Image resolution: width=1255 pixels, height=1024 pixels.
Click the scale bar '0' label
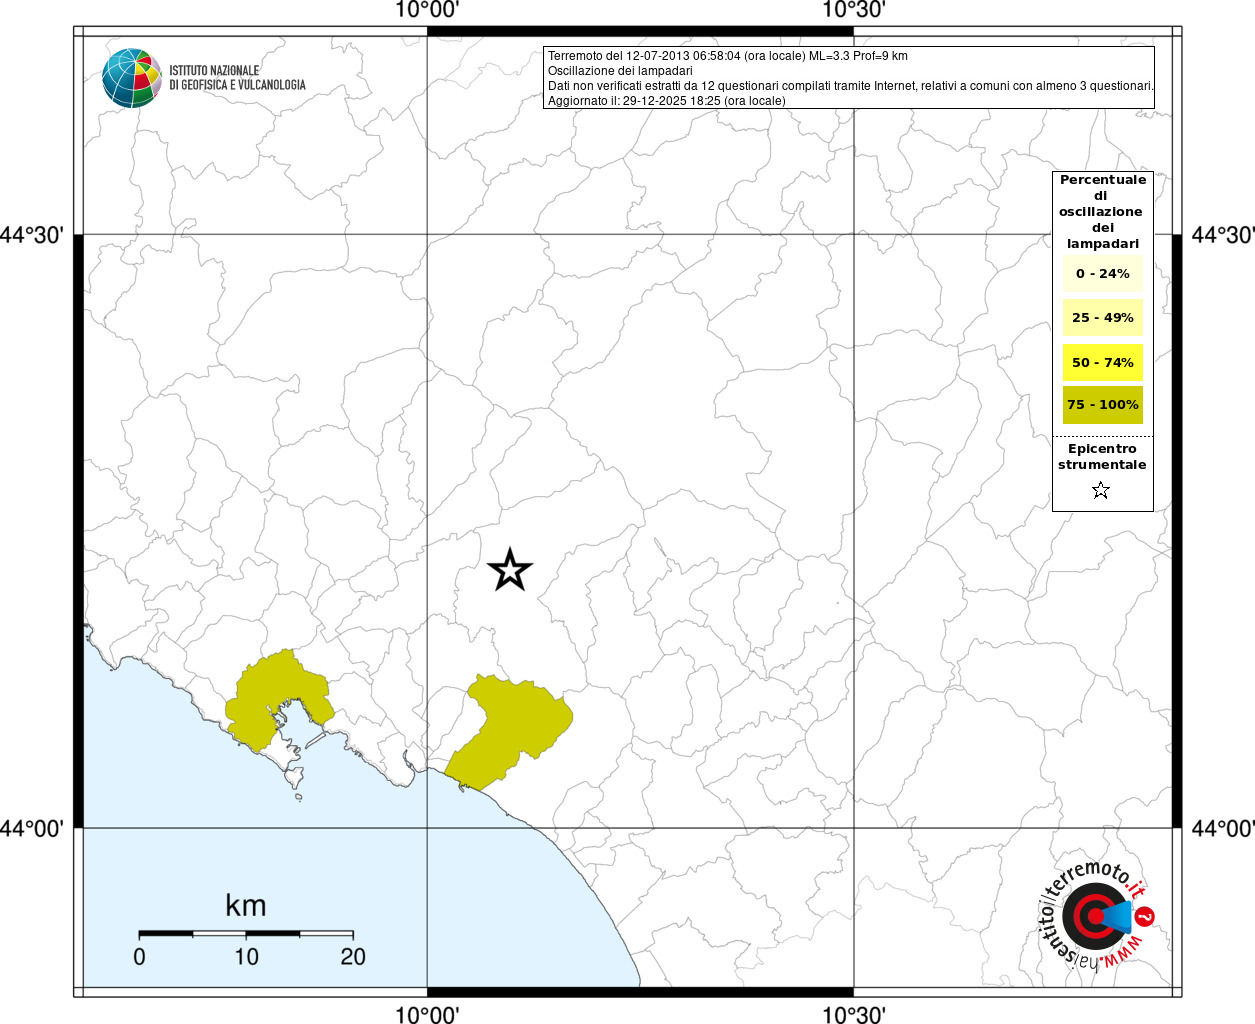139,957
